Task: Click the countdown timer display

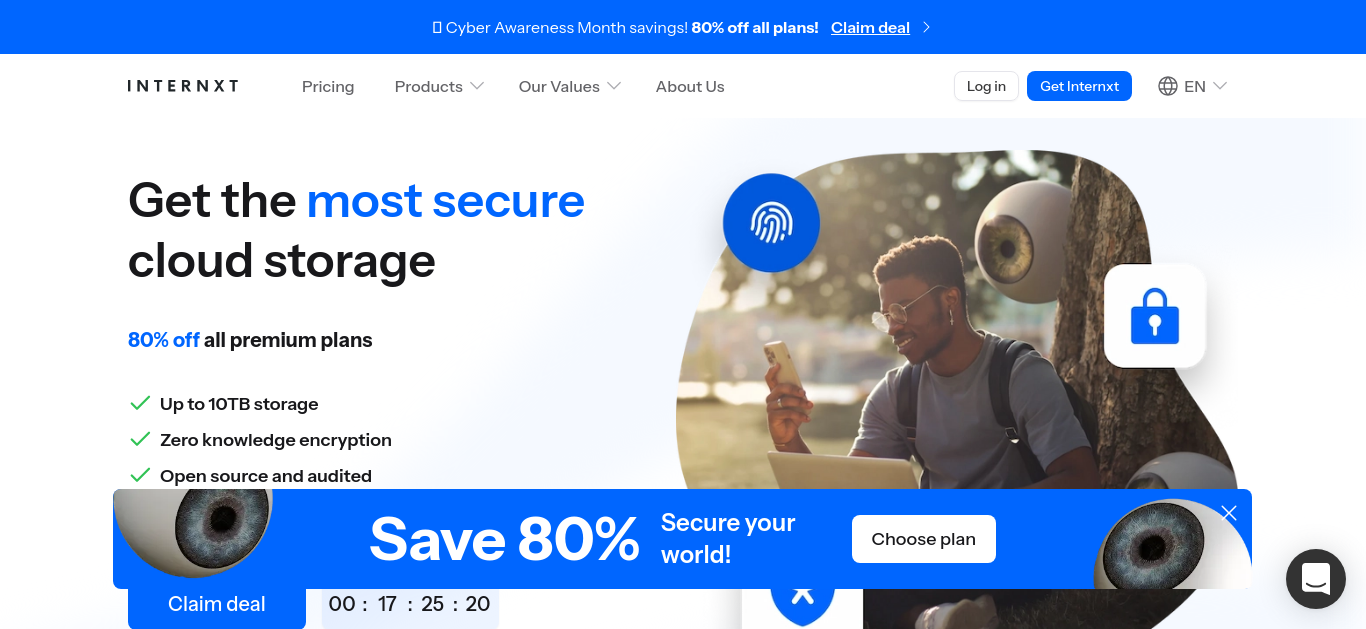Action: tap(410, 604)
